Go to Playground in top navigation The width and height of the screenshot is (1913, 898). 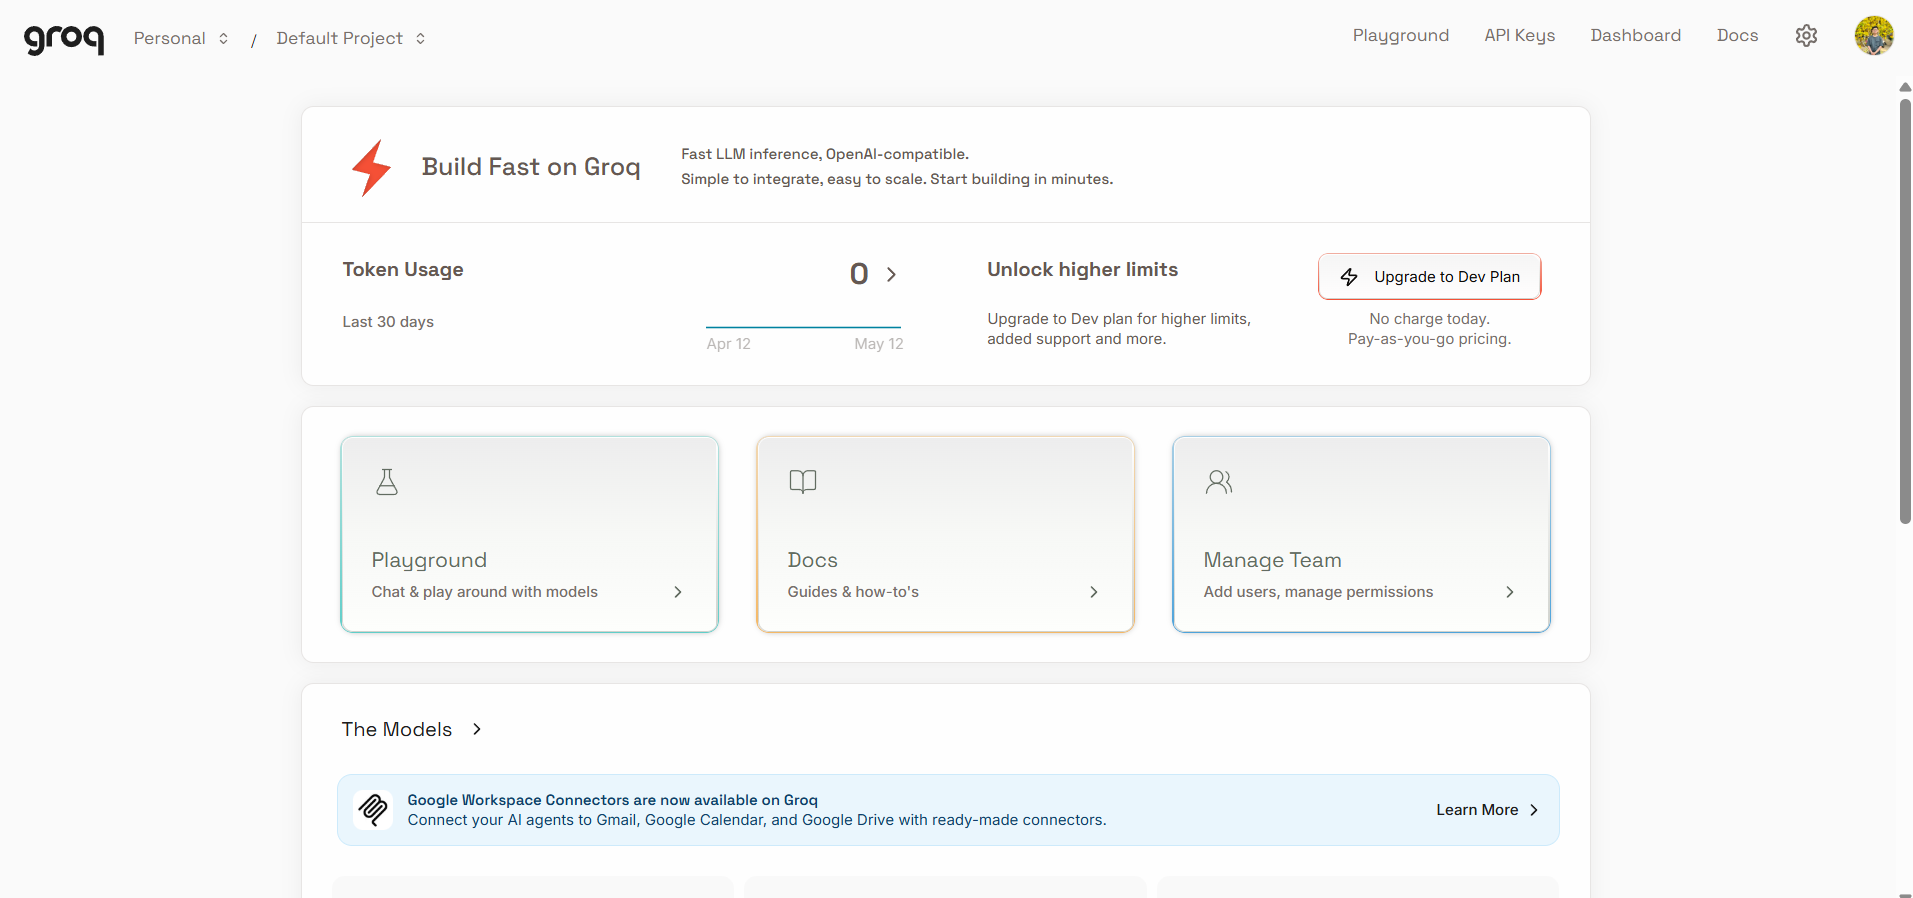click(1400, 36)
